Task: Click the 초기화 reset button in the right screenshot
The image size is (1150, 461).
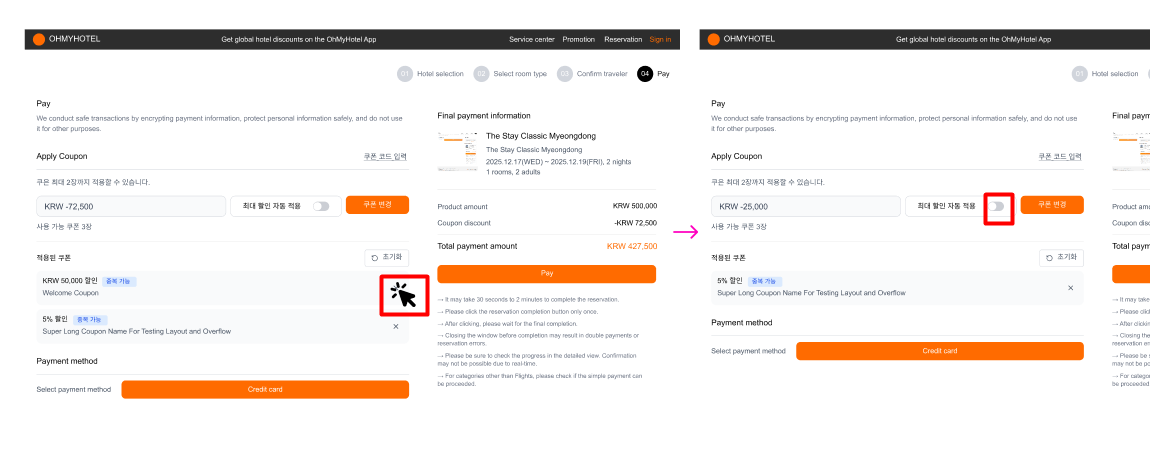Action: pyautogui.click(x=1061, y=258)
